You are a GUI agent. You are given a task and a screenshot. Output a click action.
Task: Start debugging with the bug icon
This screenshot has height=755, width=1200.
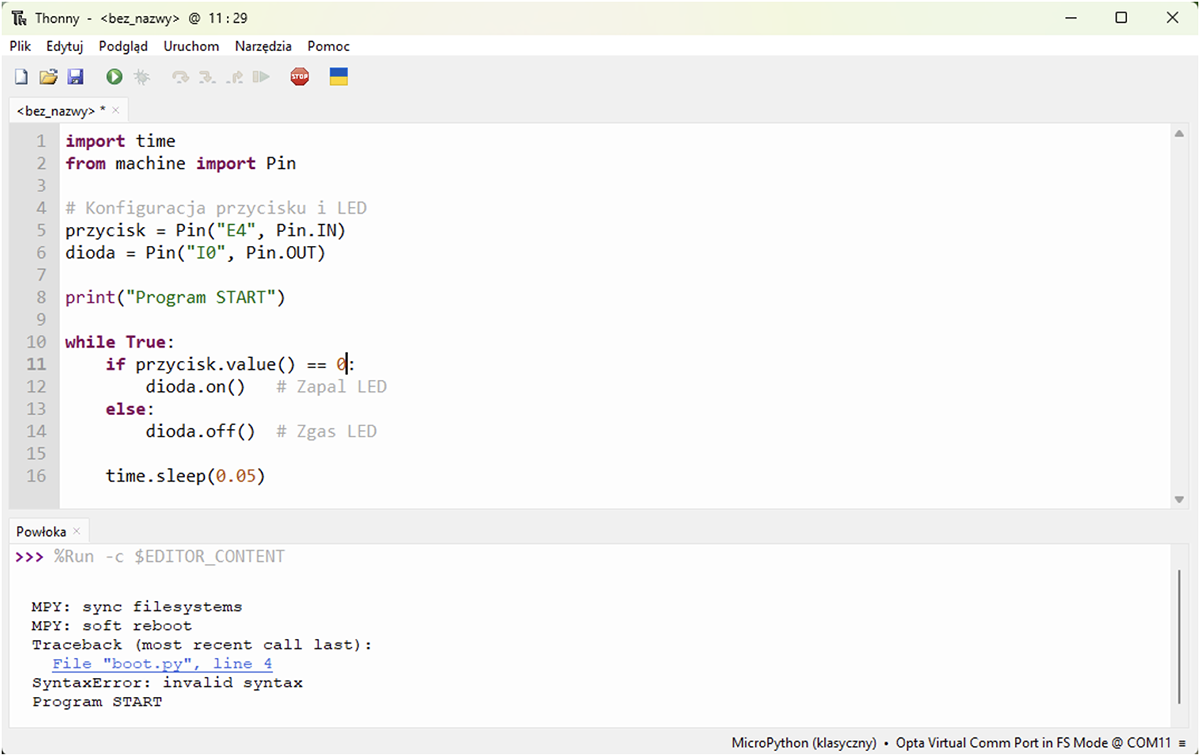click(142, 77)
